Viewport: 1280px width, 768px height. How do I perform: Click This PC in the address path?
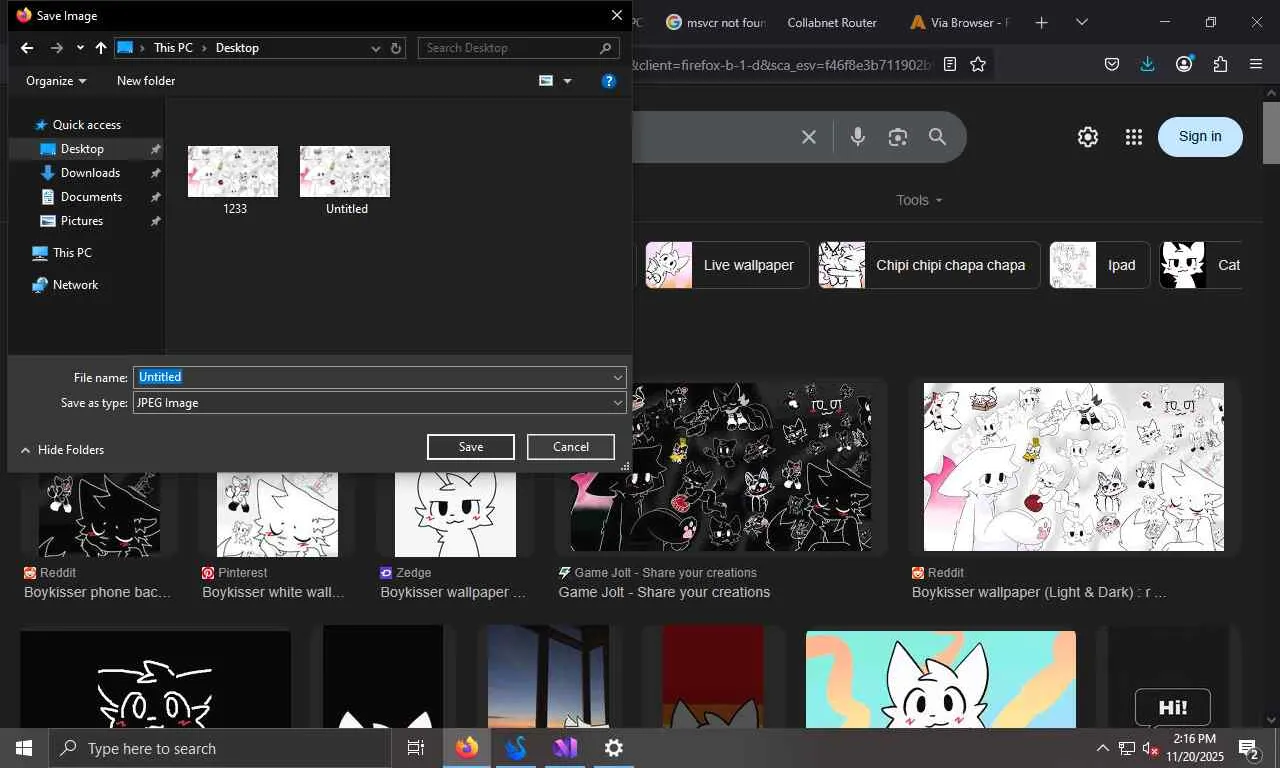click(173, 48)
